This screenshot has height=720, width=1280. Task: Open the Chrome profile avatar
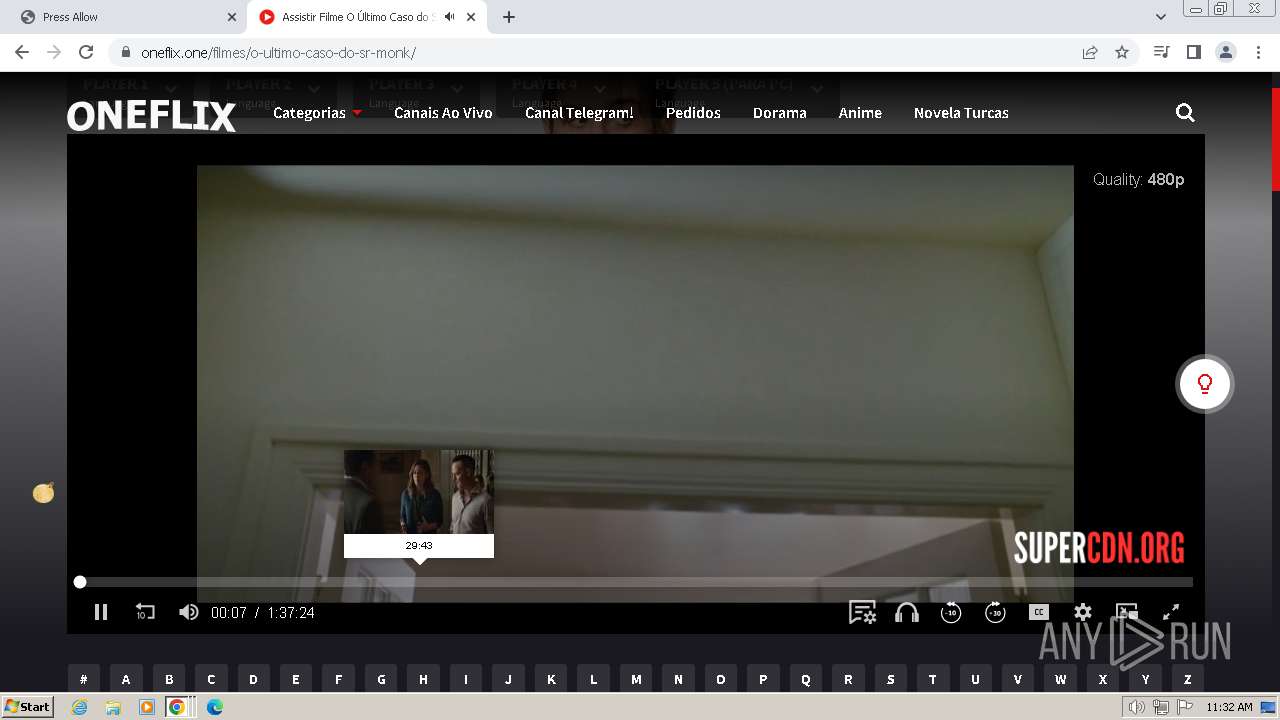pos(1225,52)
